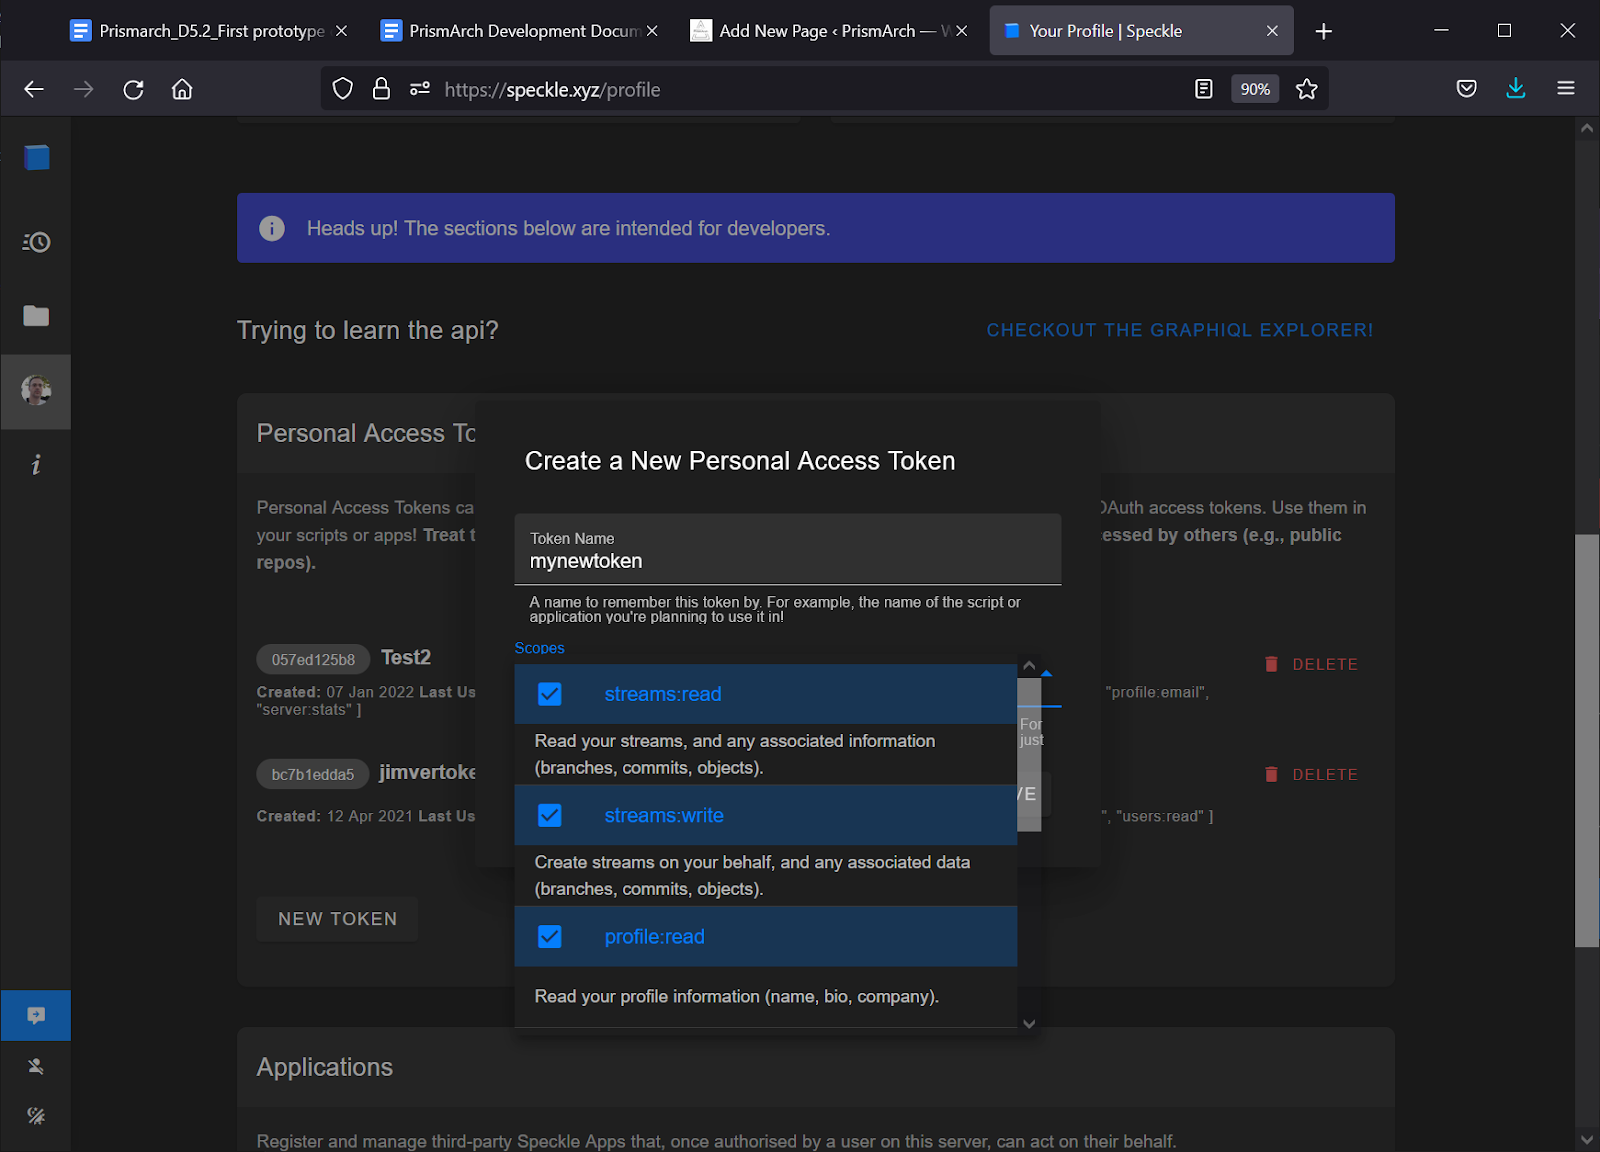Delete the jimvertoken token
The height and width of the screenshot is (1152, 1600).
click(1311, 774)
